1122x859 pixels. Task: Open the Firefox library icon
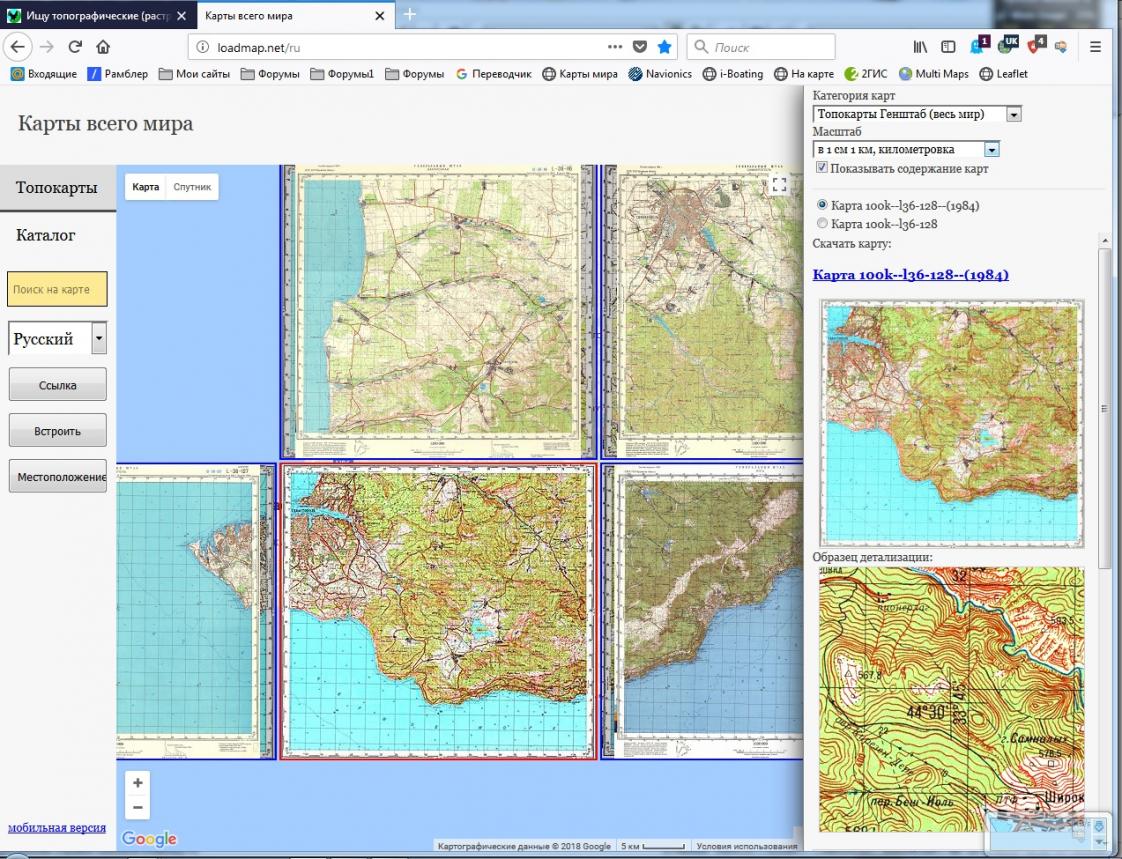919,46
